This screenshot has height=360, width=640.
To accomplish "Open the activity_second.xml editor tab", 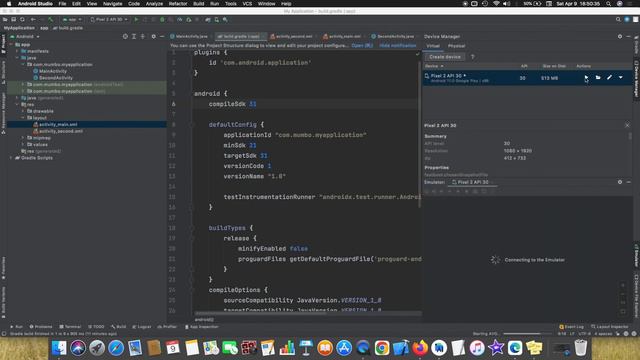I will [x=292, y=36].
